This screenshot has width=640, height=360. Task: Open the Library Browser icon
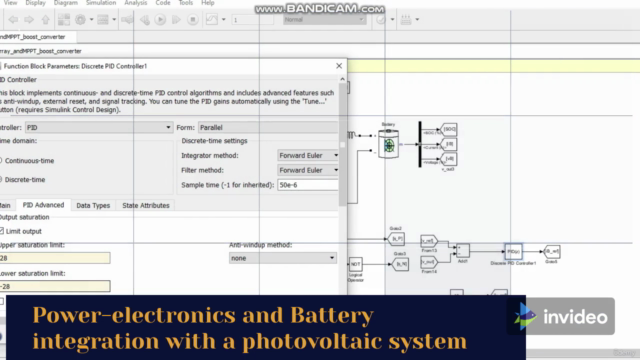click(64, 19)
